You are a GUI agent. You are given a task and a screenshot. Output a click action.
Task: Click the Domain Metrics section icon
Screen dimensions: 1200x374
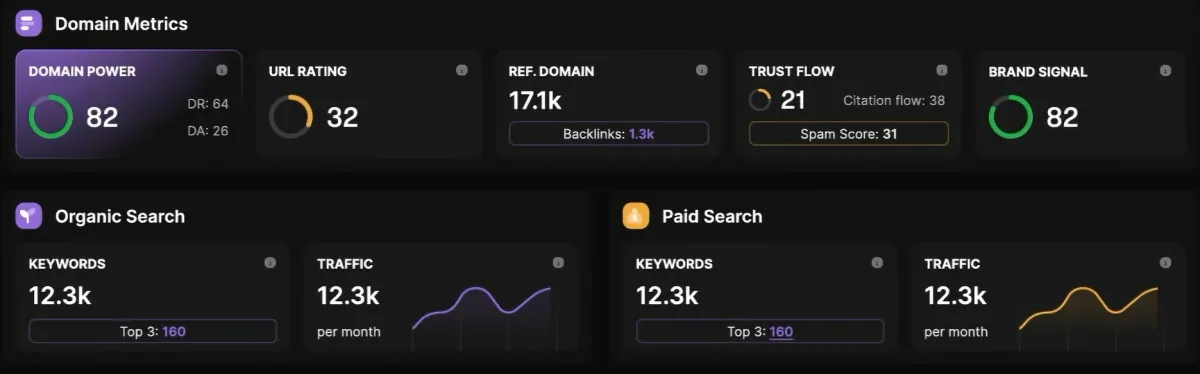pos(29,23)
